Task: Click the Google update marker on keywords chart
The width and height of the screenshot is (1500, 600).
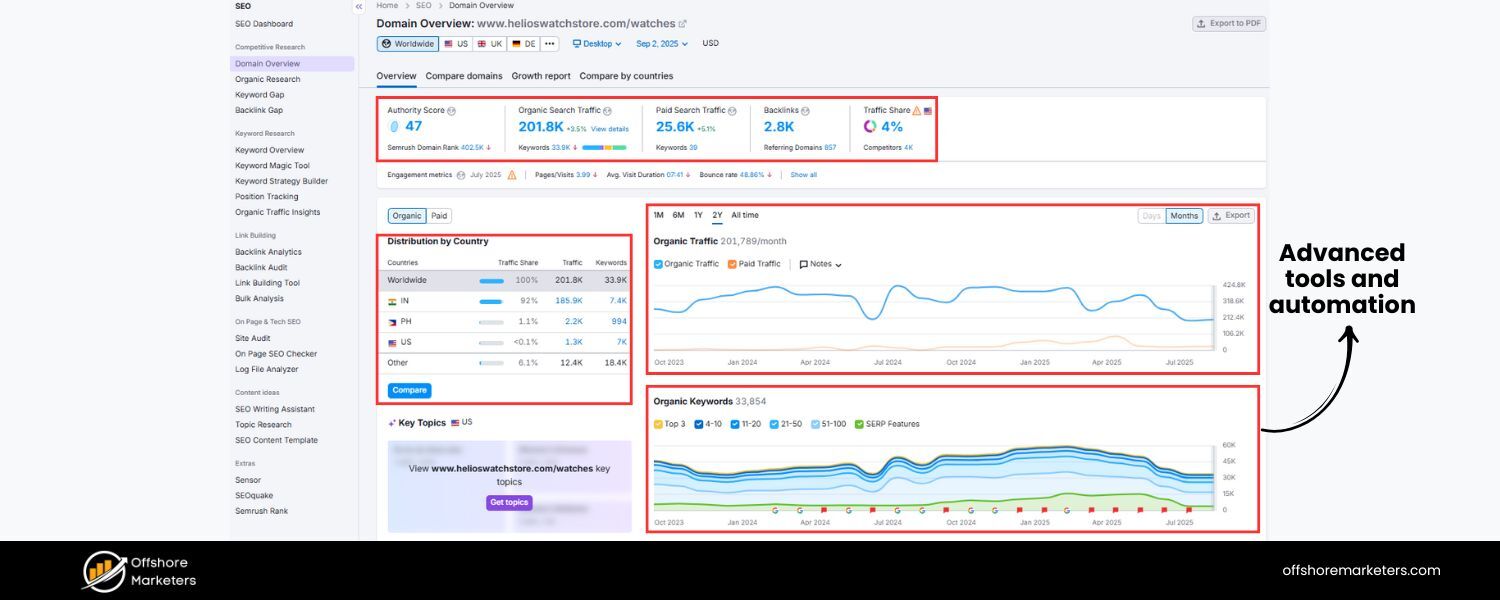Action: pos(775,509)
